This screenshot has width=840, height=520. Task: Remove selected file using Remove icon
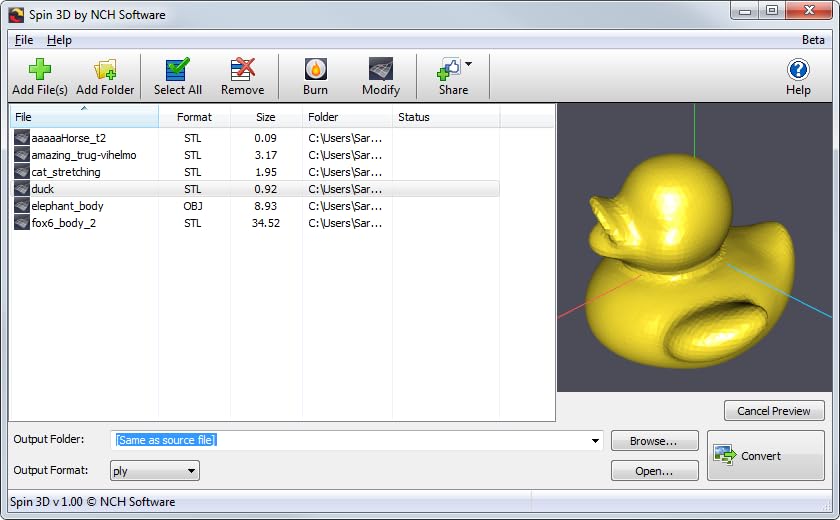(242, 69)
